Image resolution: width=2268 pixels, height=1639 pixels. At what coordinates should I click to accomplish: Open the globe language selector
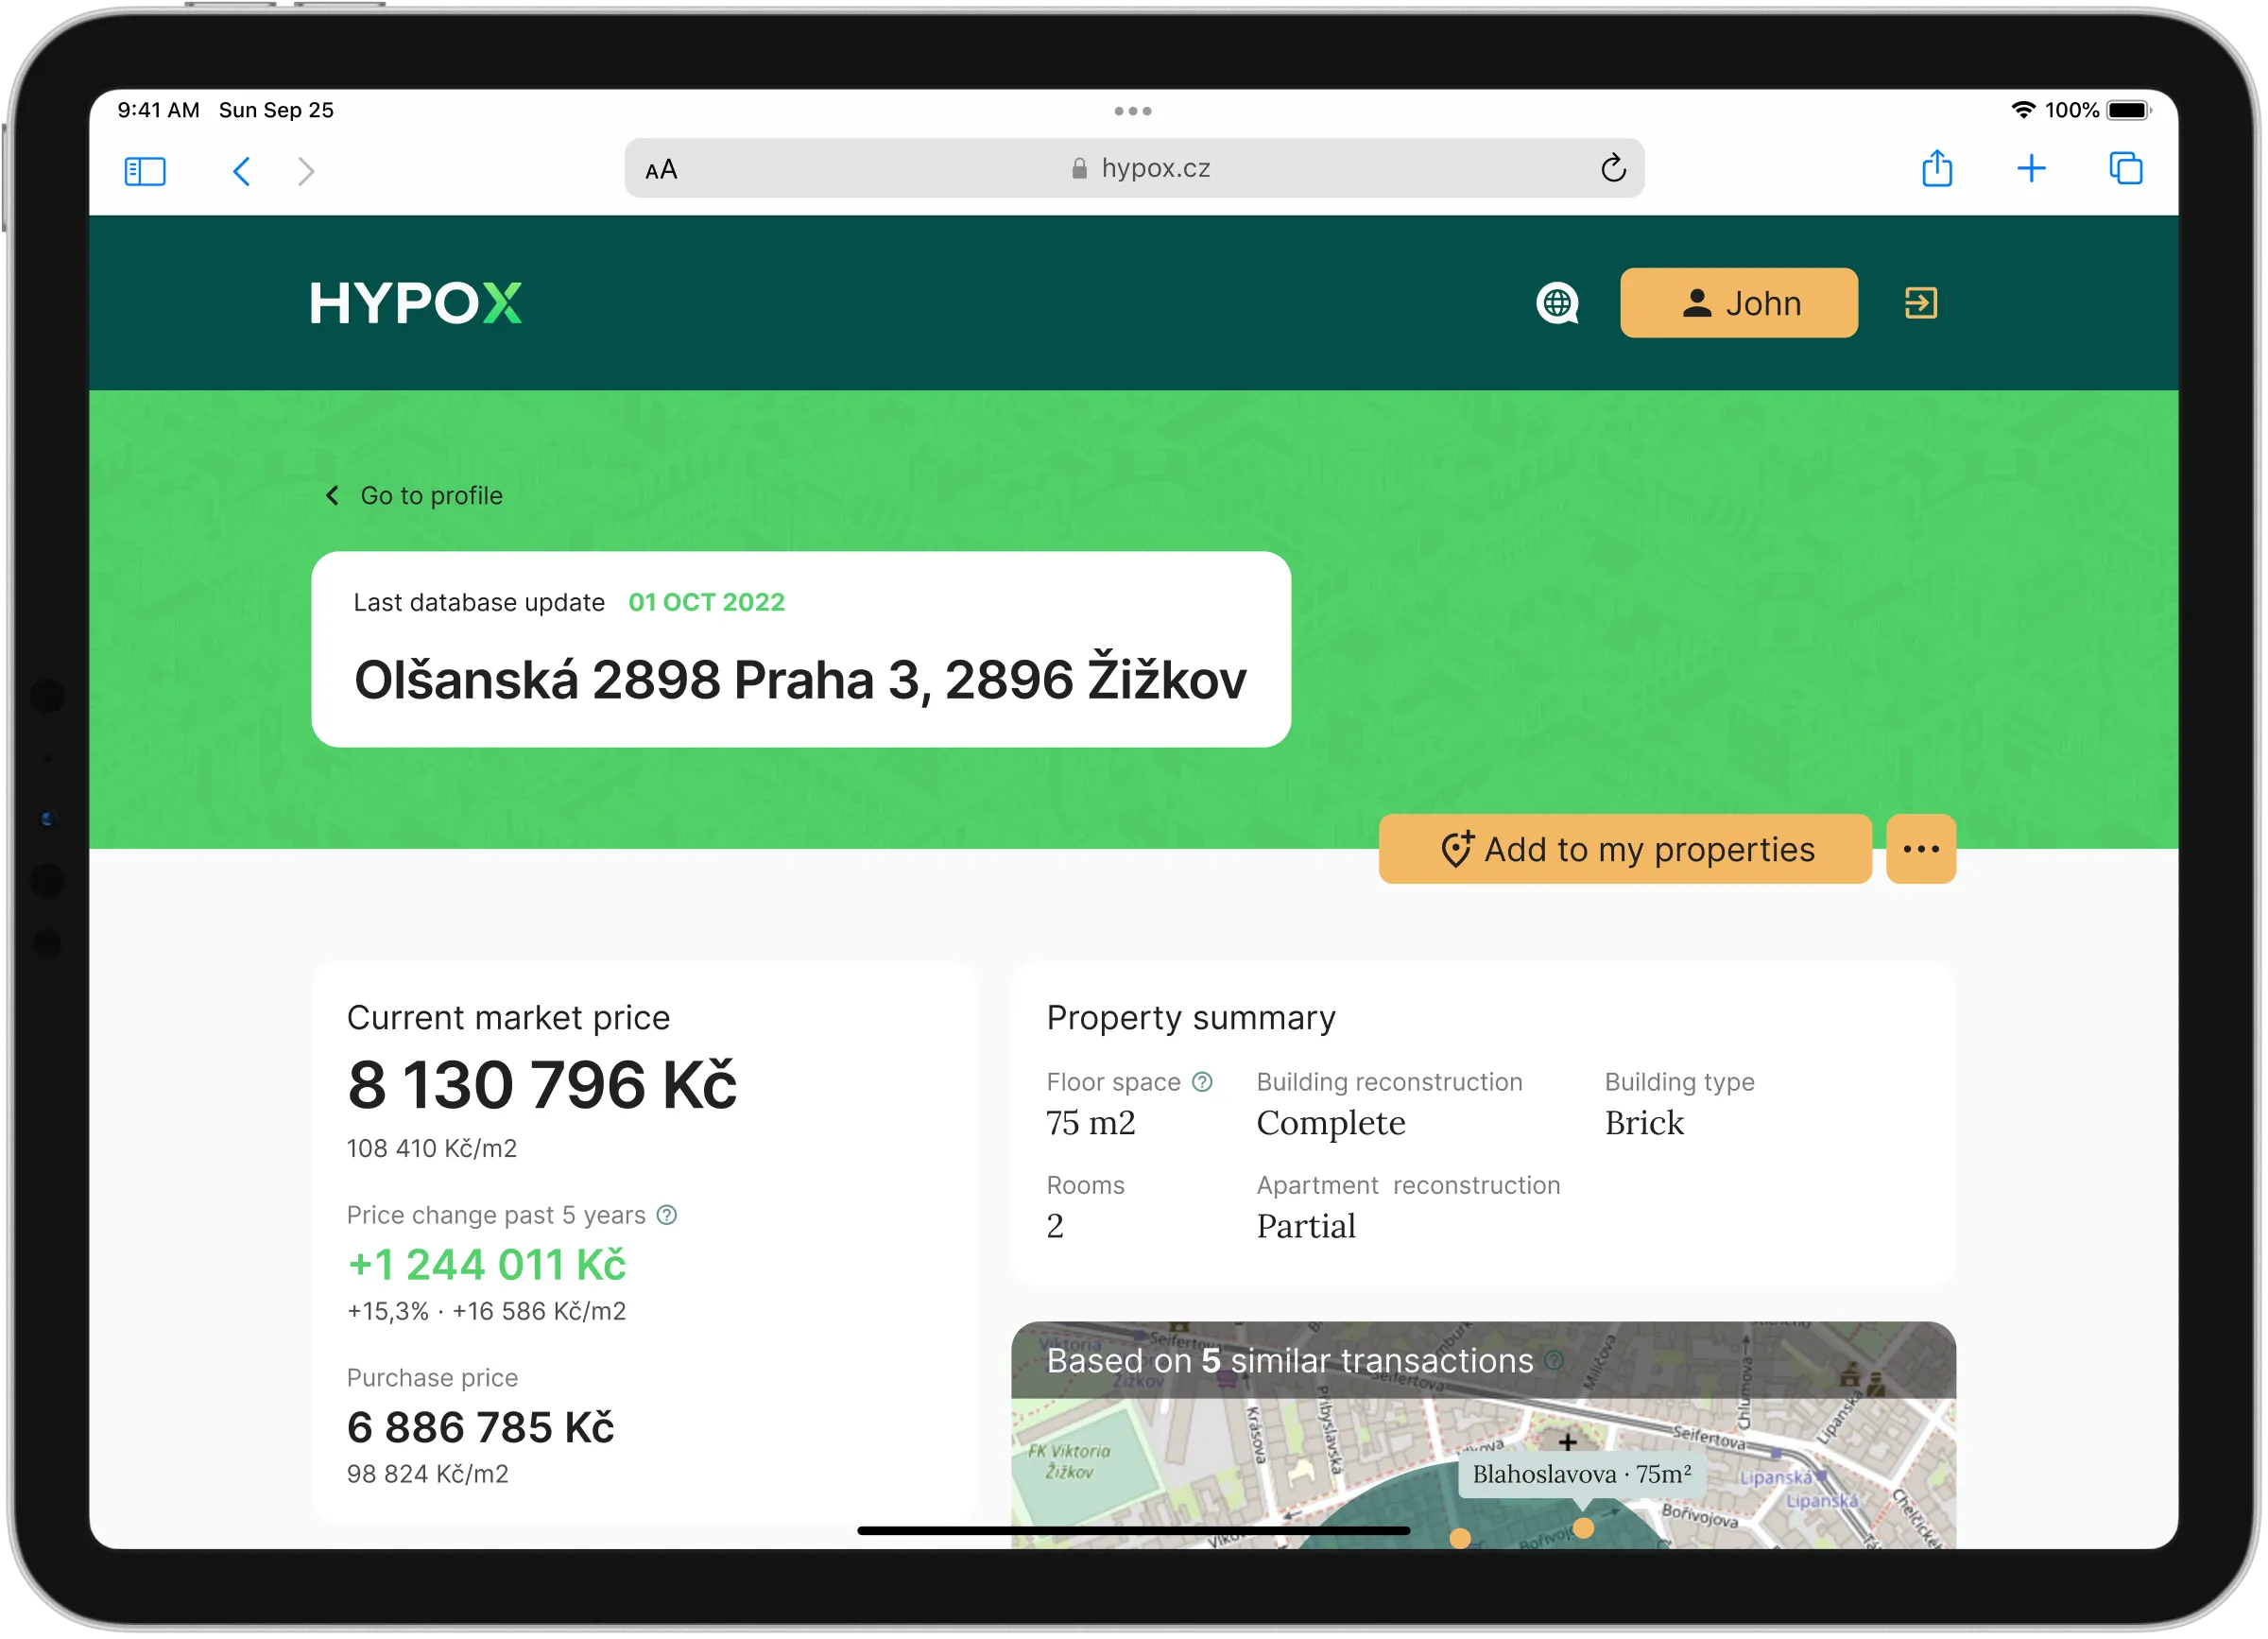pyautogui.click(x=1558, y=303)
